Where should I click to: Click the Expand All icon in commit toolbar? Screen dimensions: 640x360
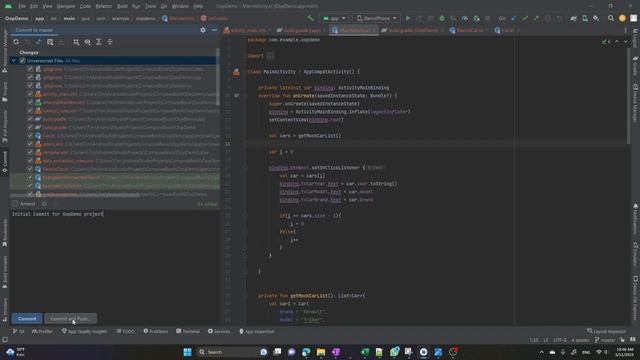point(99,42)
